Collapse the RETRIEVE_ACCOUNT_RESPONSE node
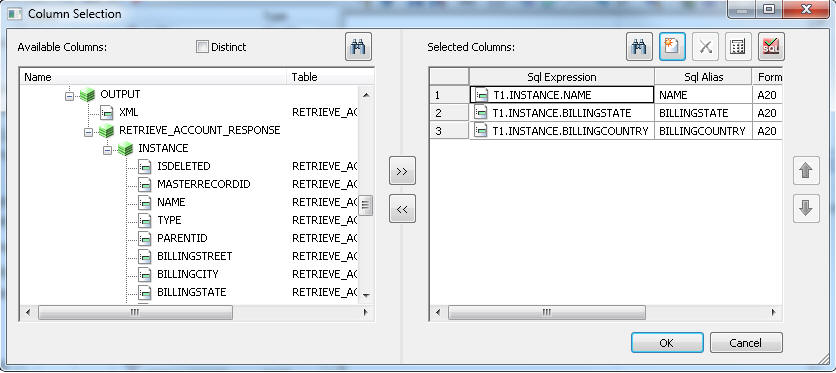Screen dimensions: 836x373 88,132
